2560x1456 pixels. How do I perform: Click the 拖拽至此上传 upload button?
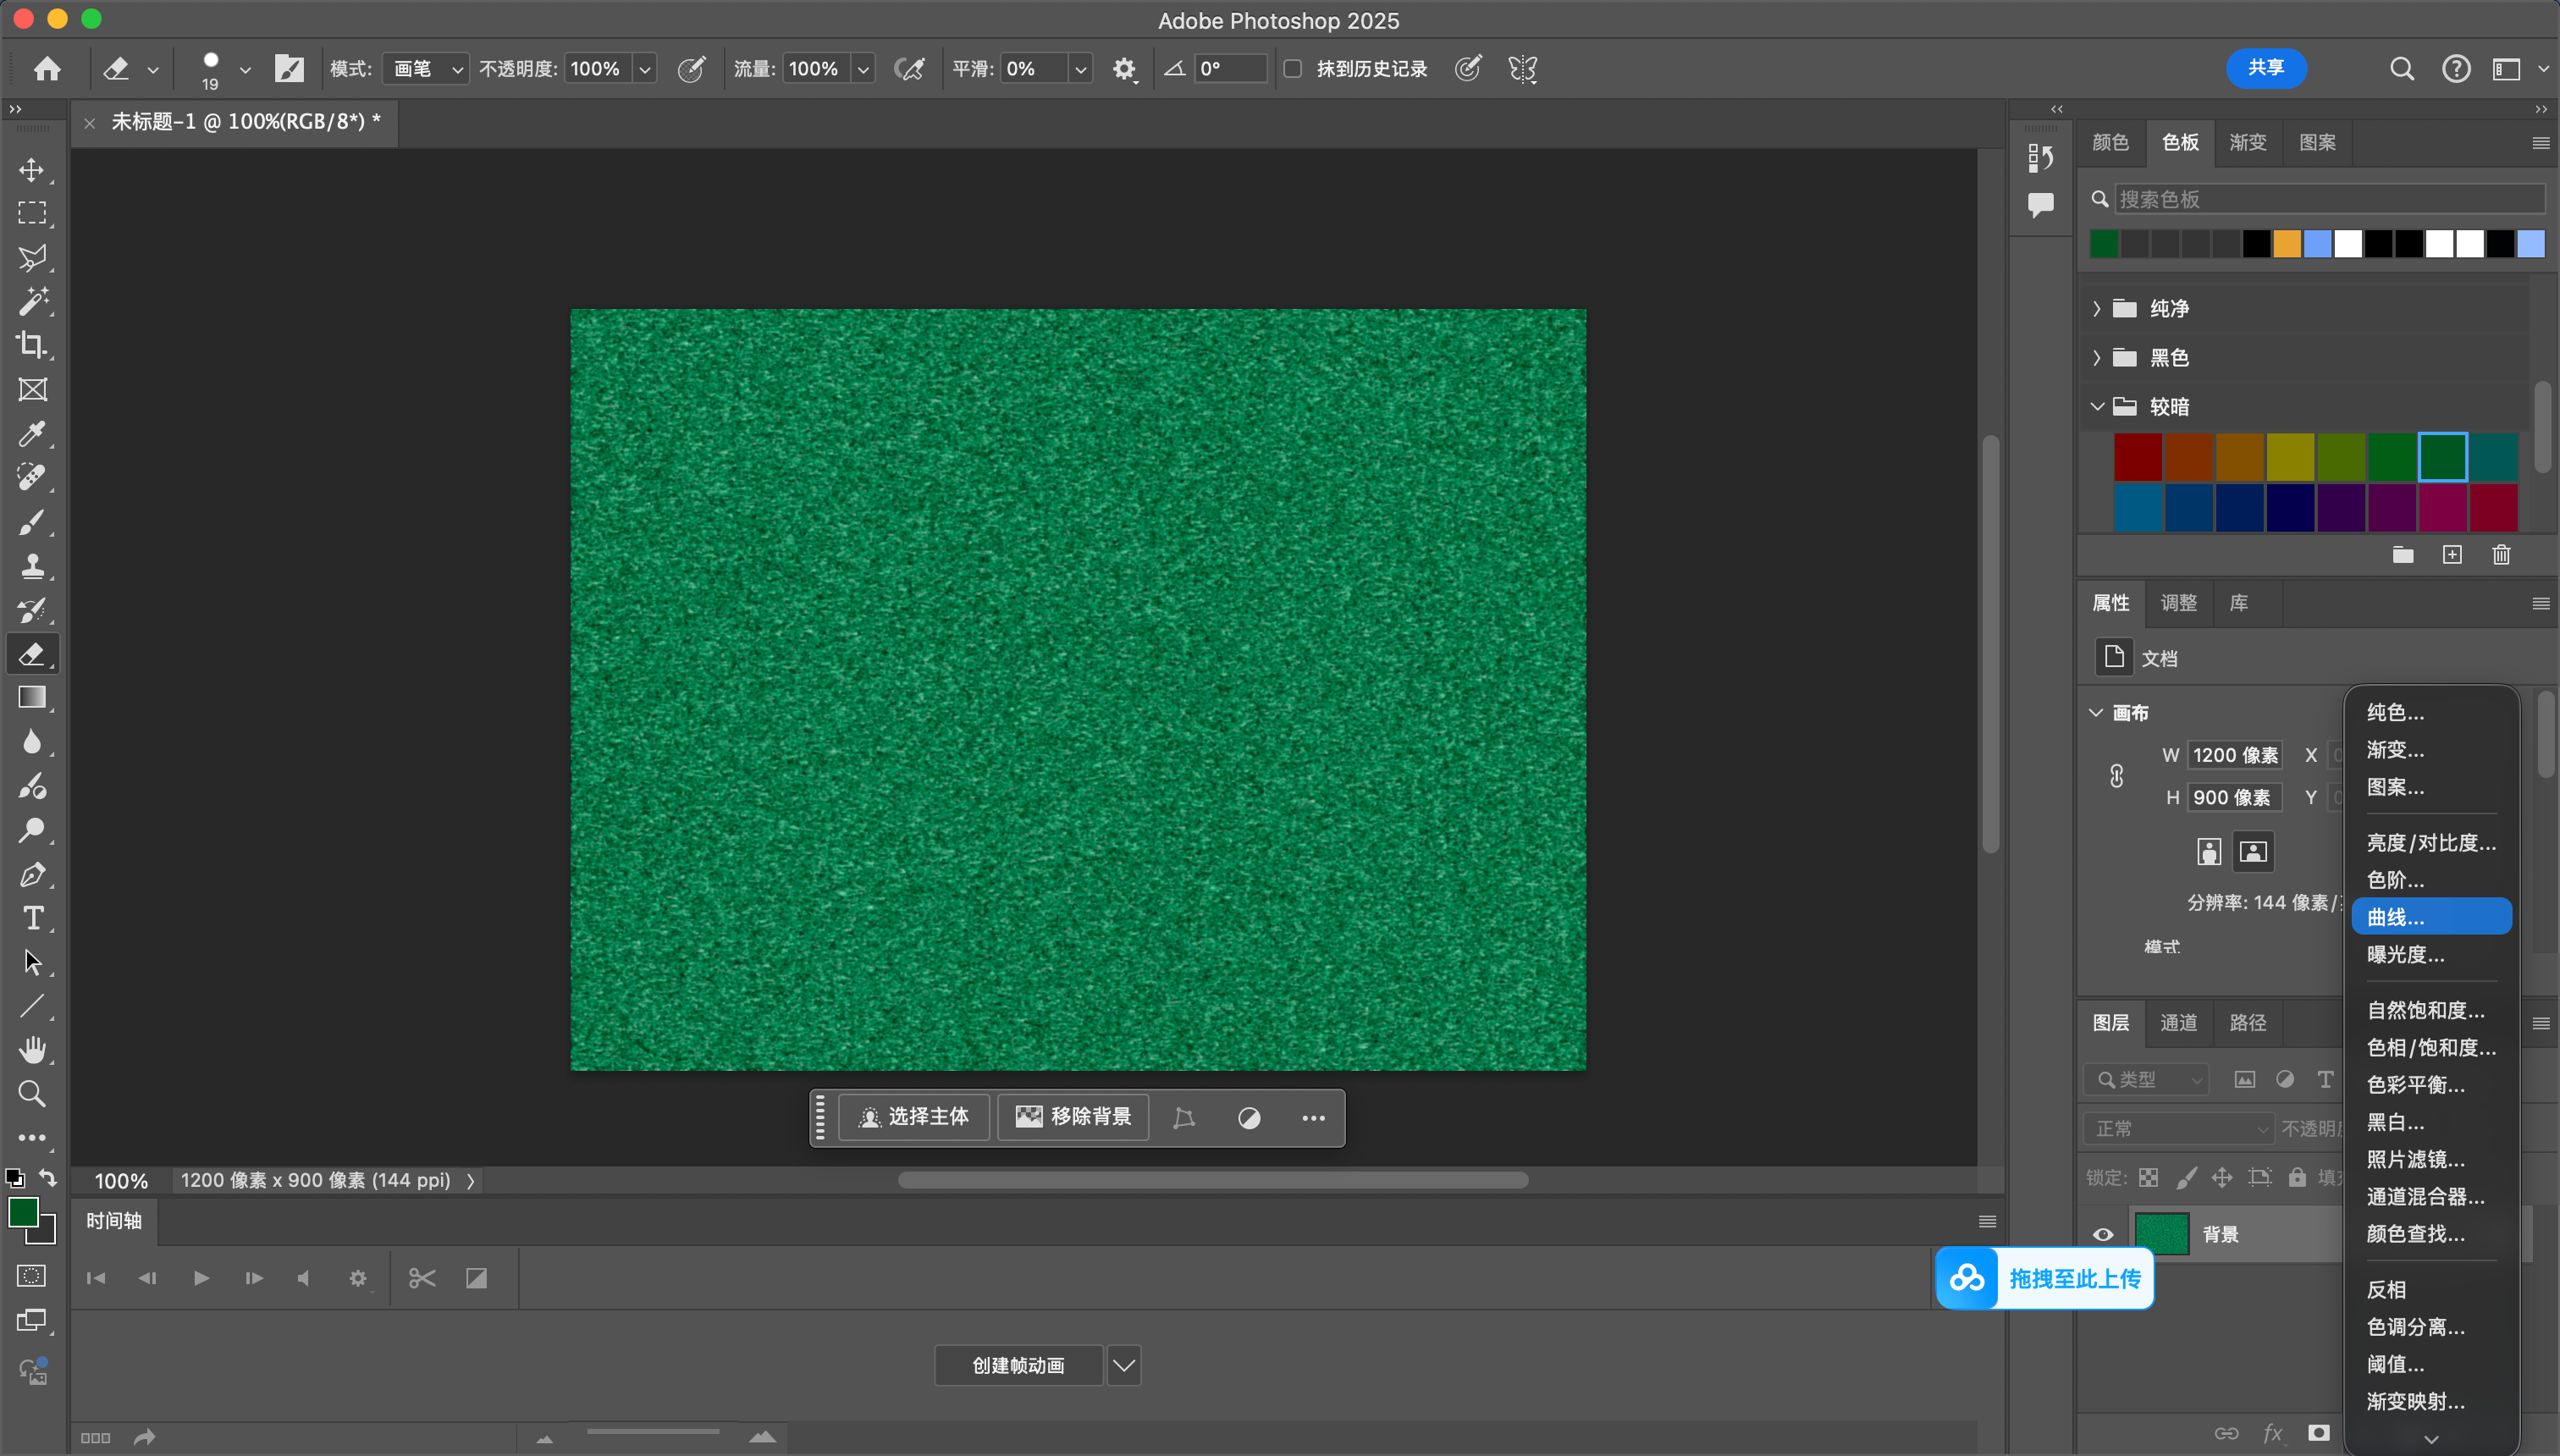click(x=2045, y=1278)
